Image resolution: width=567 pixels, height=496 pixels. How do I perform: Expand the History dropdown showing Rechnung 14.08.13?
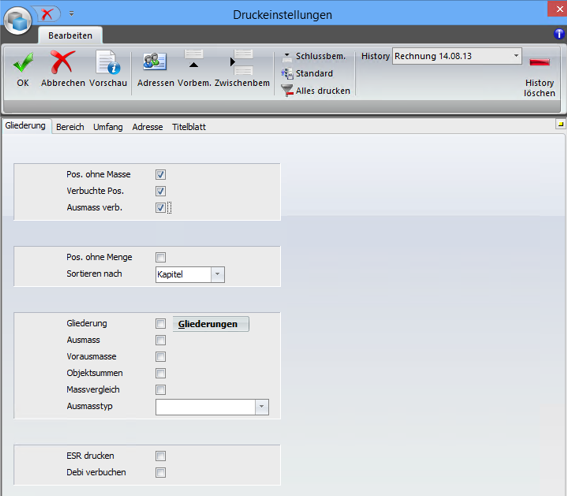457,56
